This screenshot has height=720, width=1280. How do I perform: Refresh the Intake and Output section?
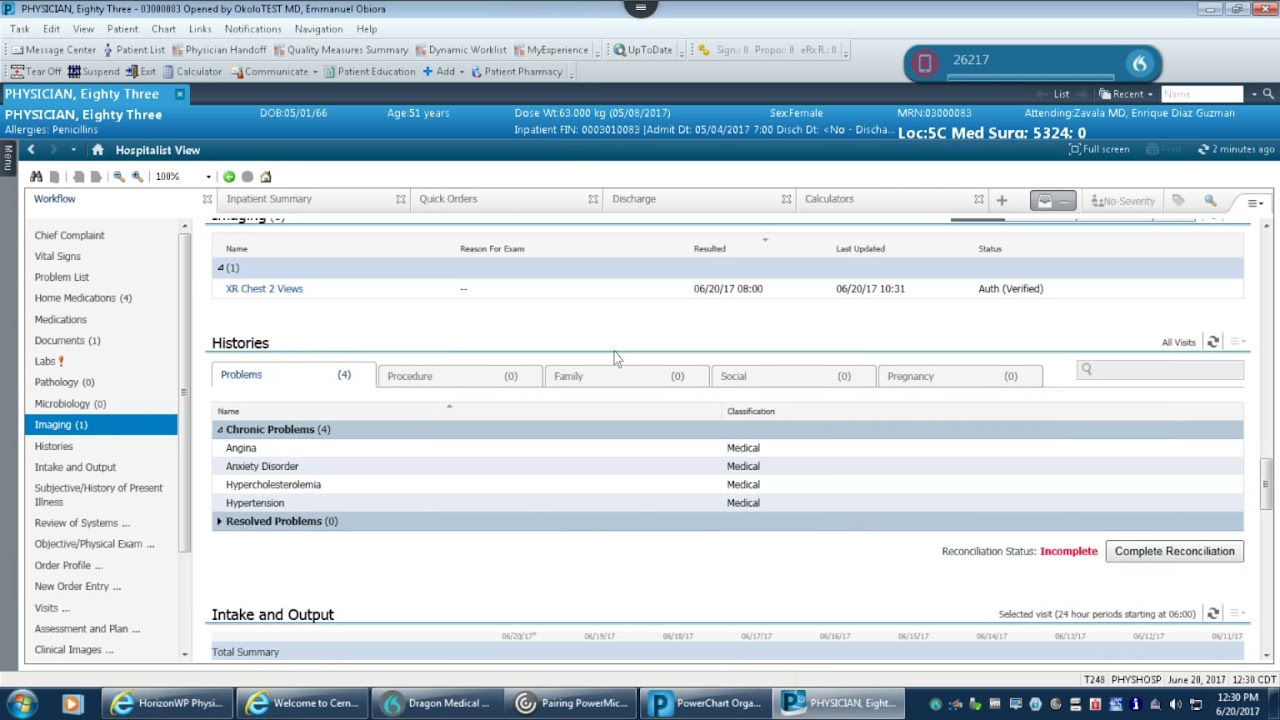click(1213, 614)
